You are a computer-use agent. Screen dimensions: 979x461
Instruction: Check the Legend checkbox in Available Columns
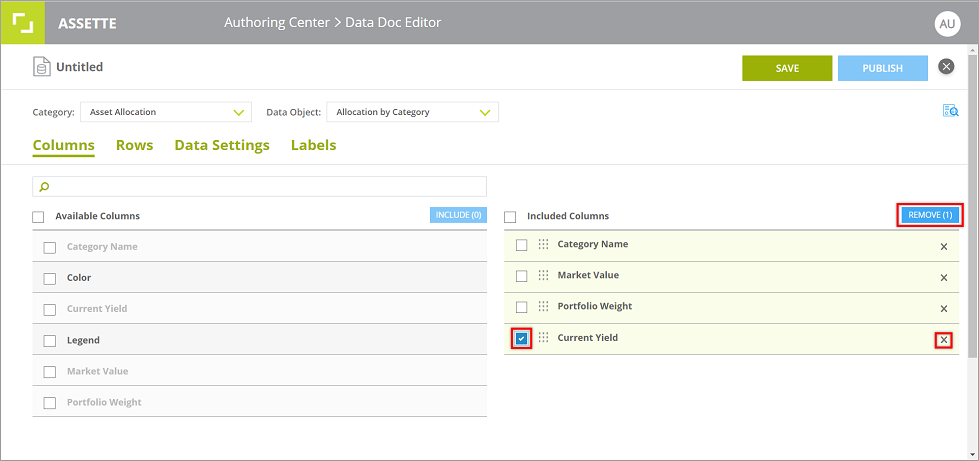pyautogui.click(x=49, y=341)
